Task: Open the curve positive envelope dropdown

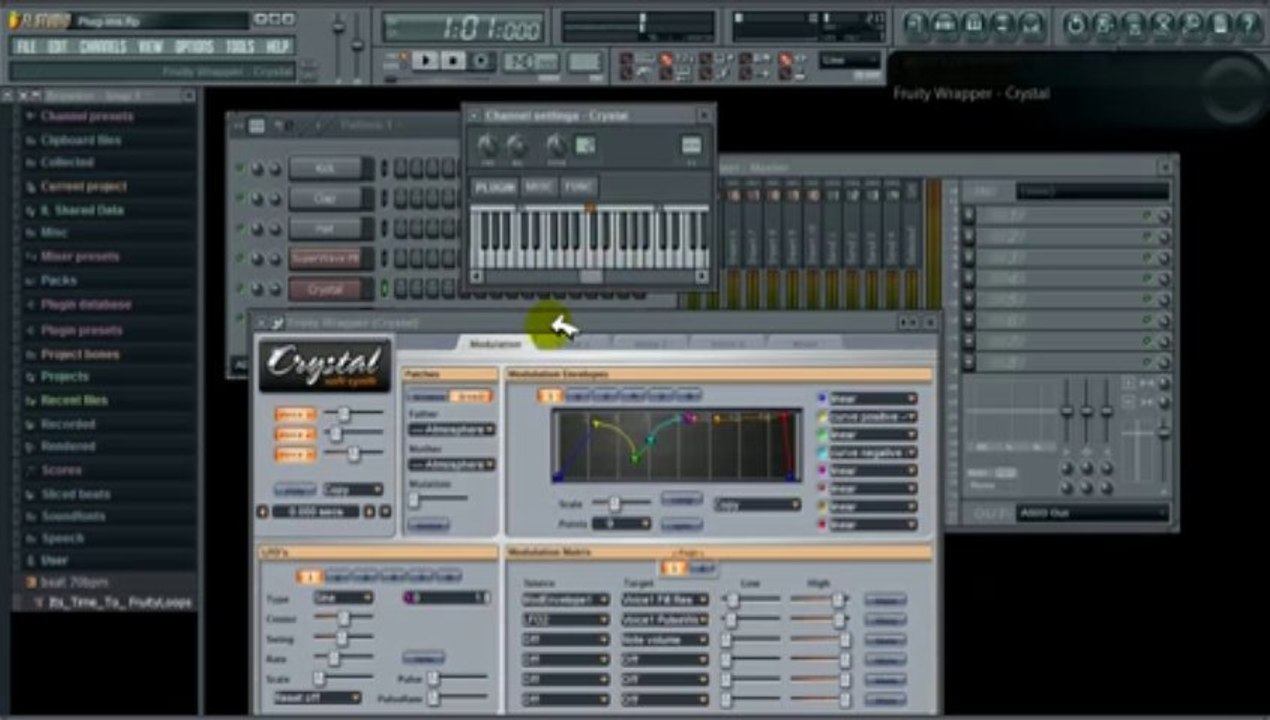Action: click(x=874, y=416)
